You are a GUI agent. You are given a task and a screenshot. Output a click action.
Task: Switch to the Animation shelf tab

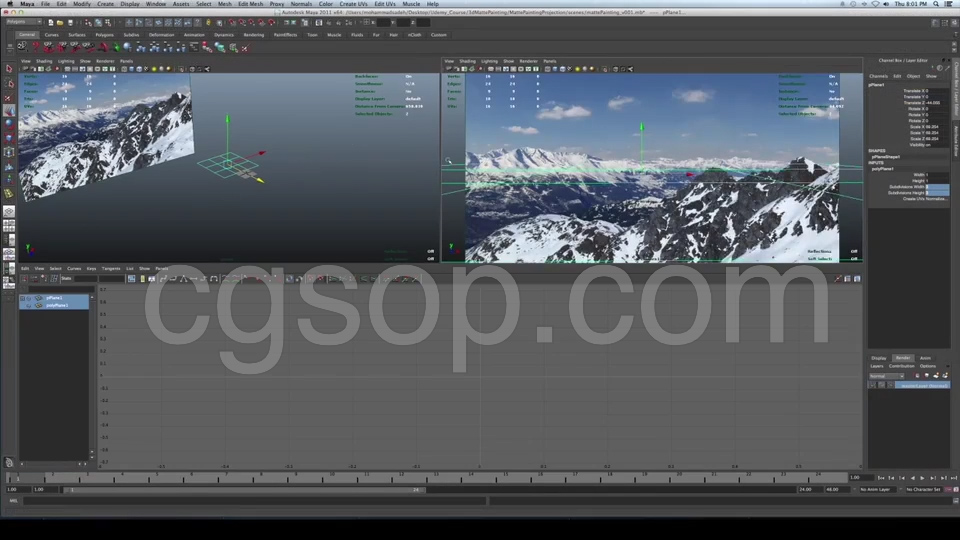point(194,35)
